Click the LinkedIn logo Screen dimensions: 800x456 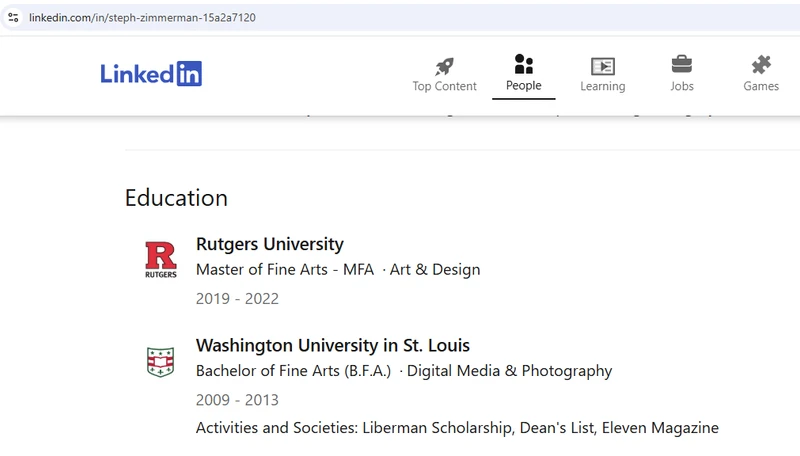[x=151, y=73]
